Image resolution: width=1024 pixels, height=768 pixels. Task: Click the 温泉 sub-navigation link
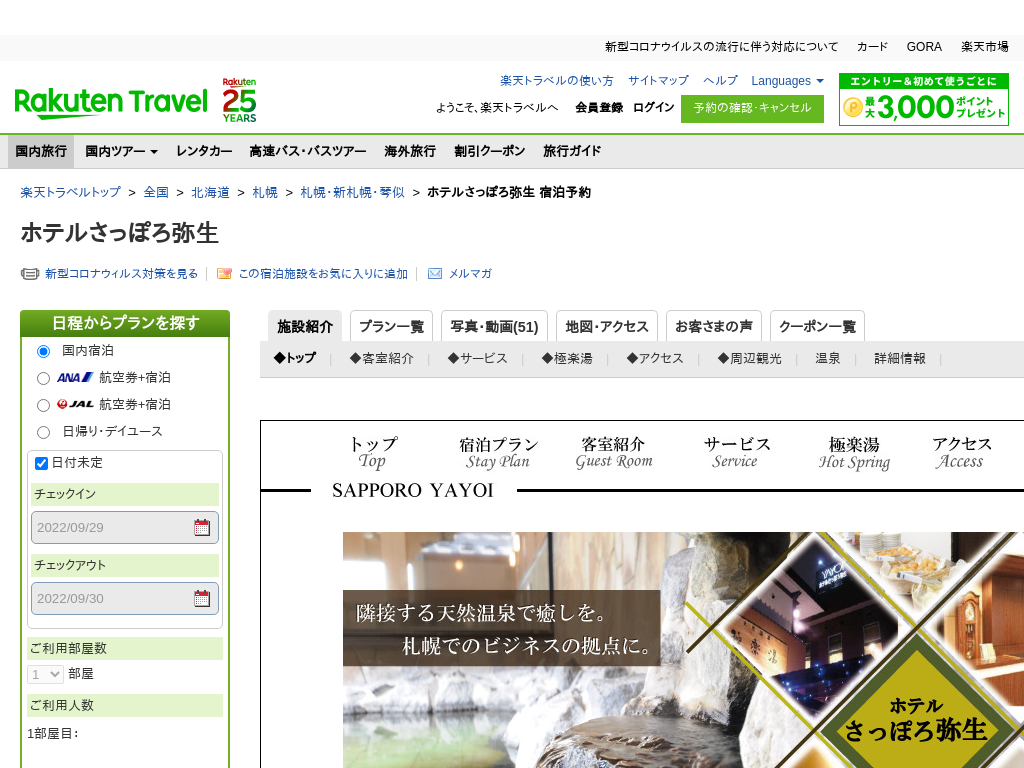(827, 359)
